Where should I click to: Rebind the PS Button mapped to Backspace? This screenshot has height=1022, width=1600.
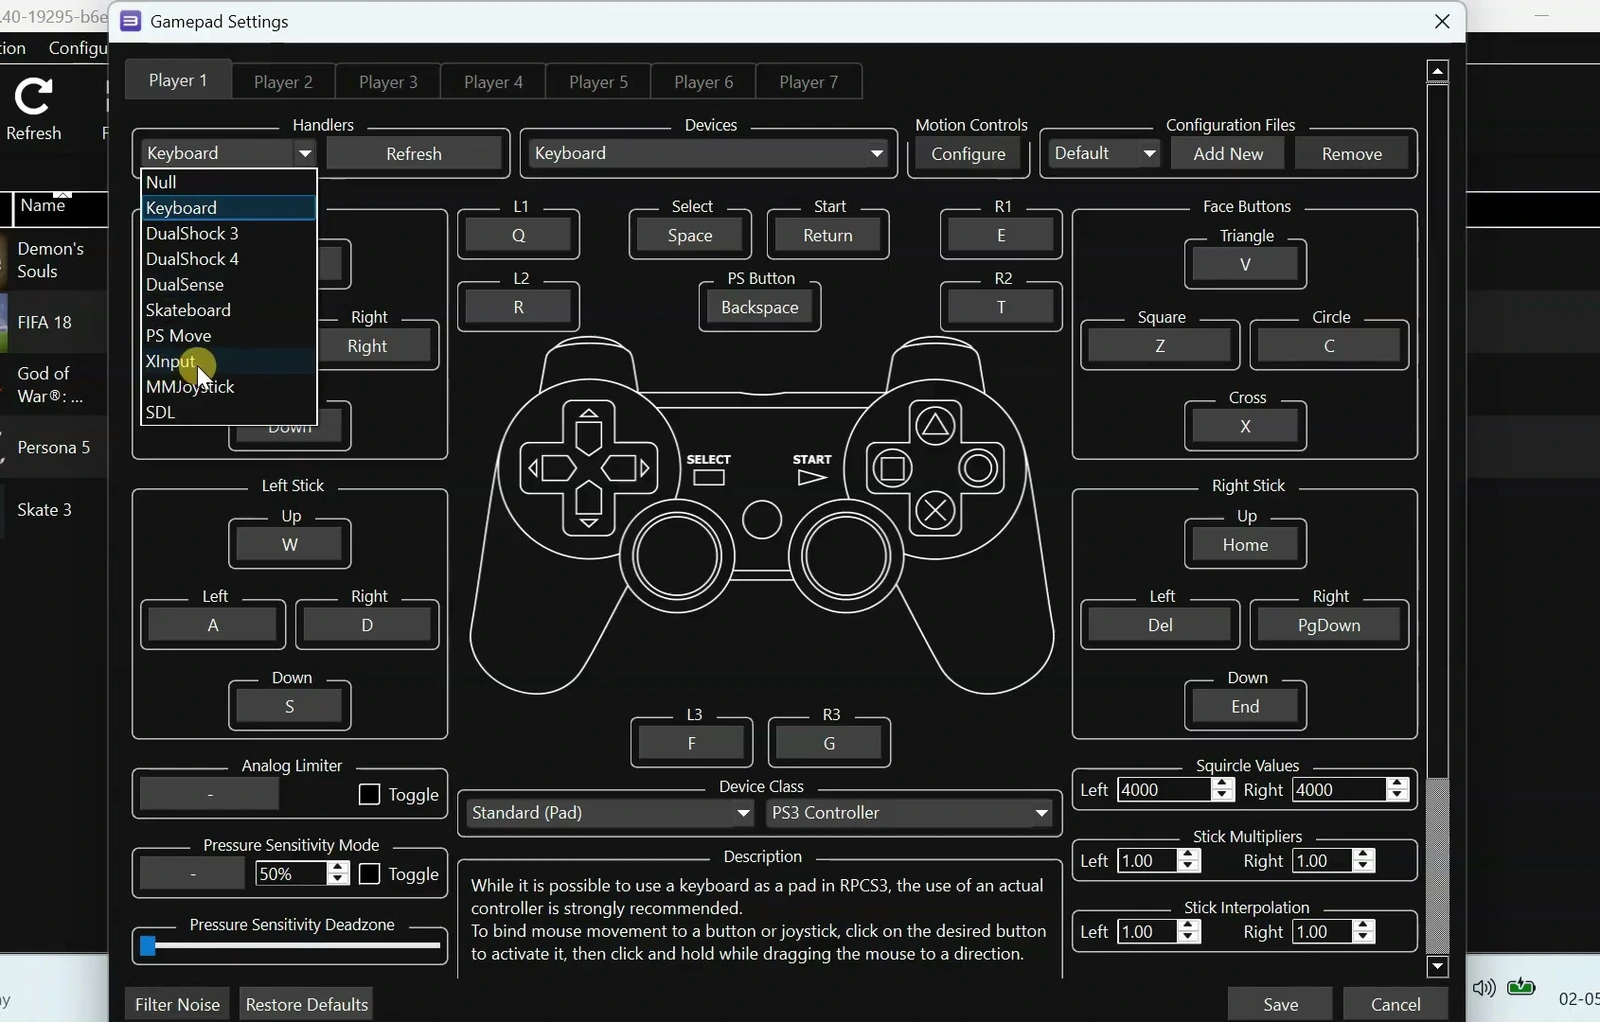[x=760, y=307]
